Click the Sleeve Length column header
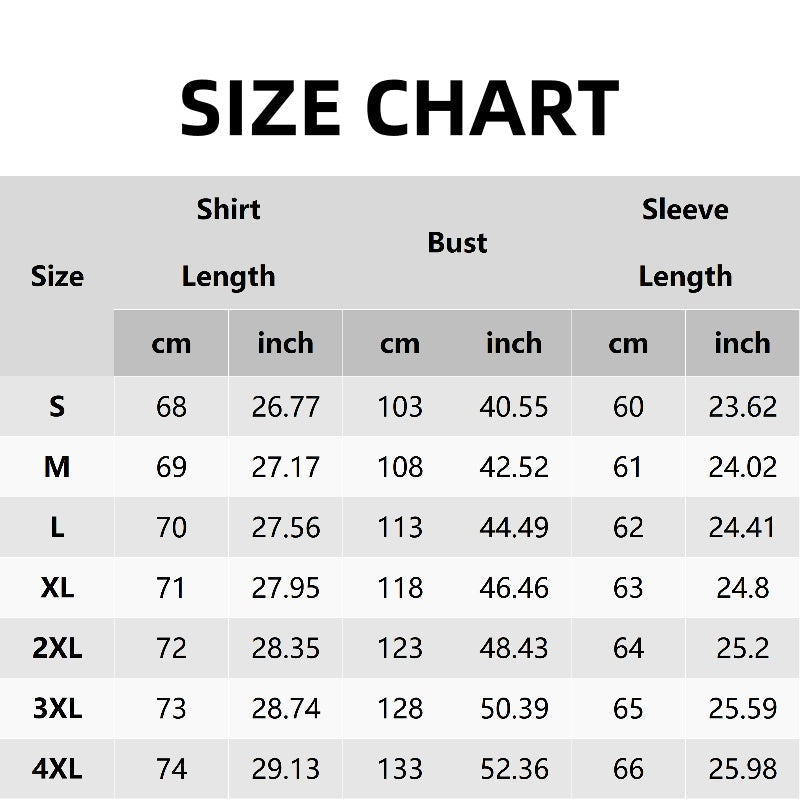 pos(685,243)
